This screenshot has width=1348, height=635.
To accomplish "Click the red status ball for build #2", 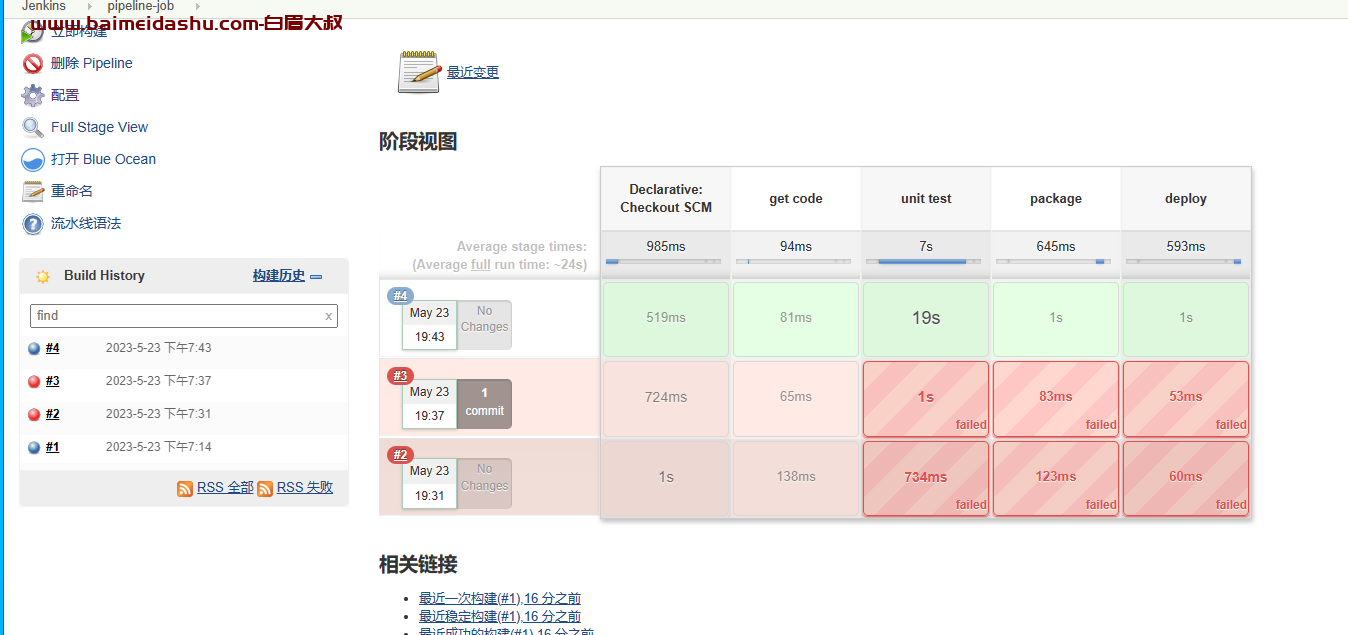I will point(34,415).
